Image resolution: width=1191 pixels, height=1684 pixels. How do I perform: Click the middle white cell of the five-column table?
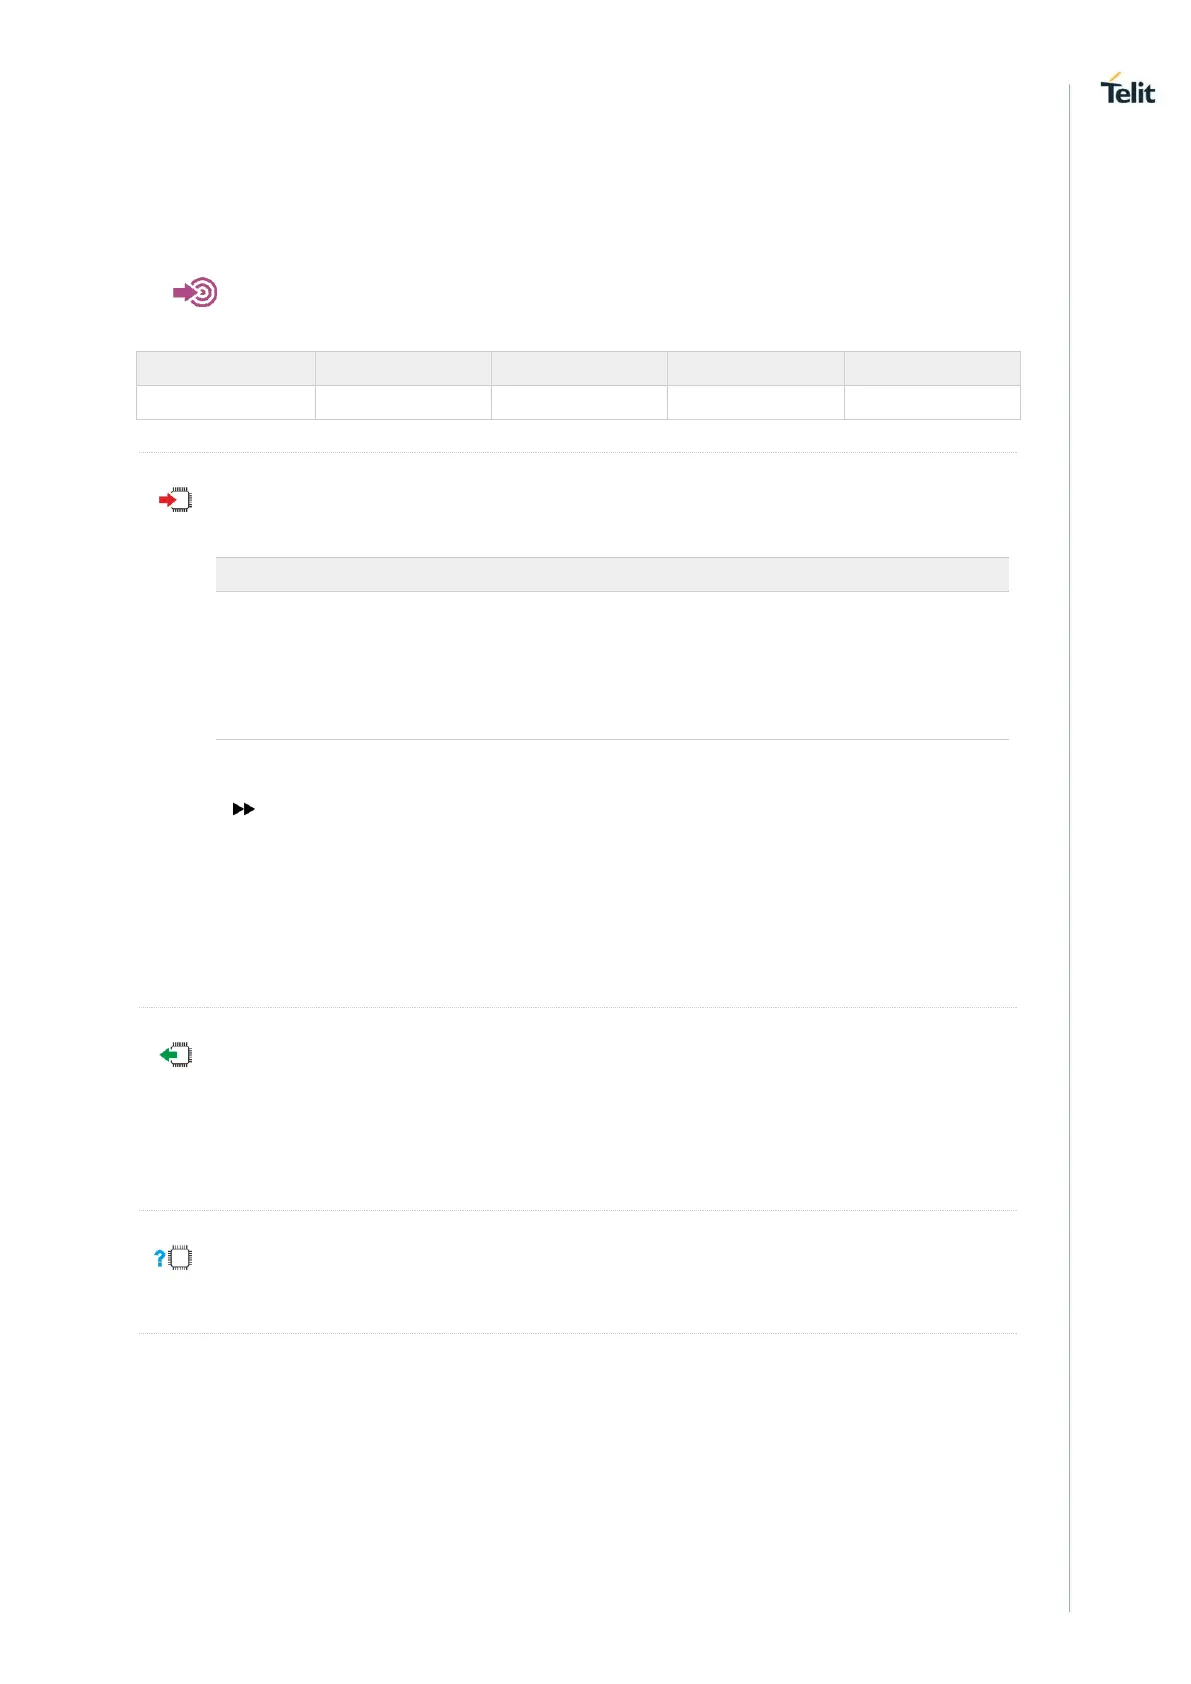[579, 402]
